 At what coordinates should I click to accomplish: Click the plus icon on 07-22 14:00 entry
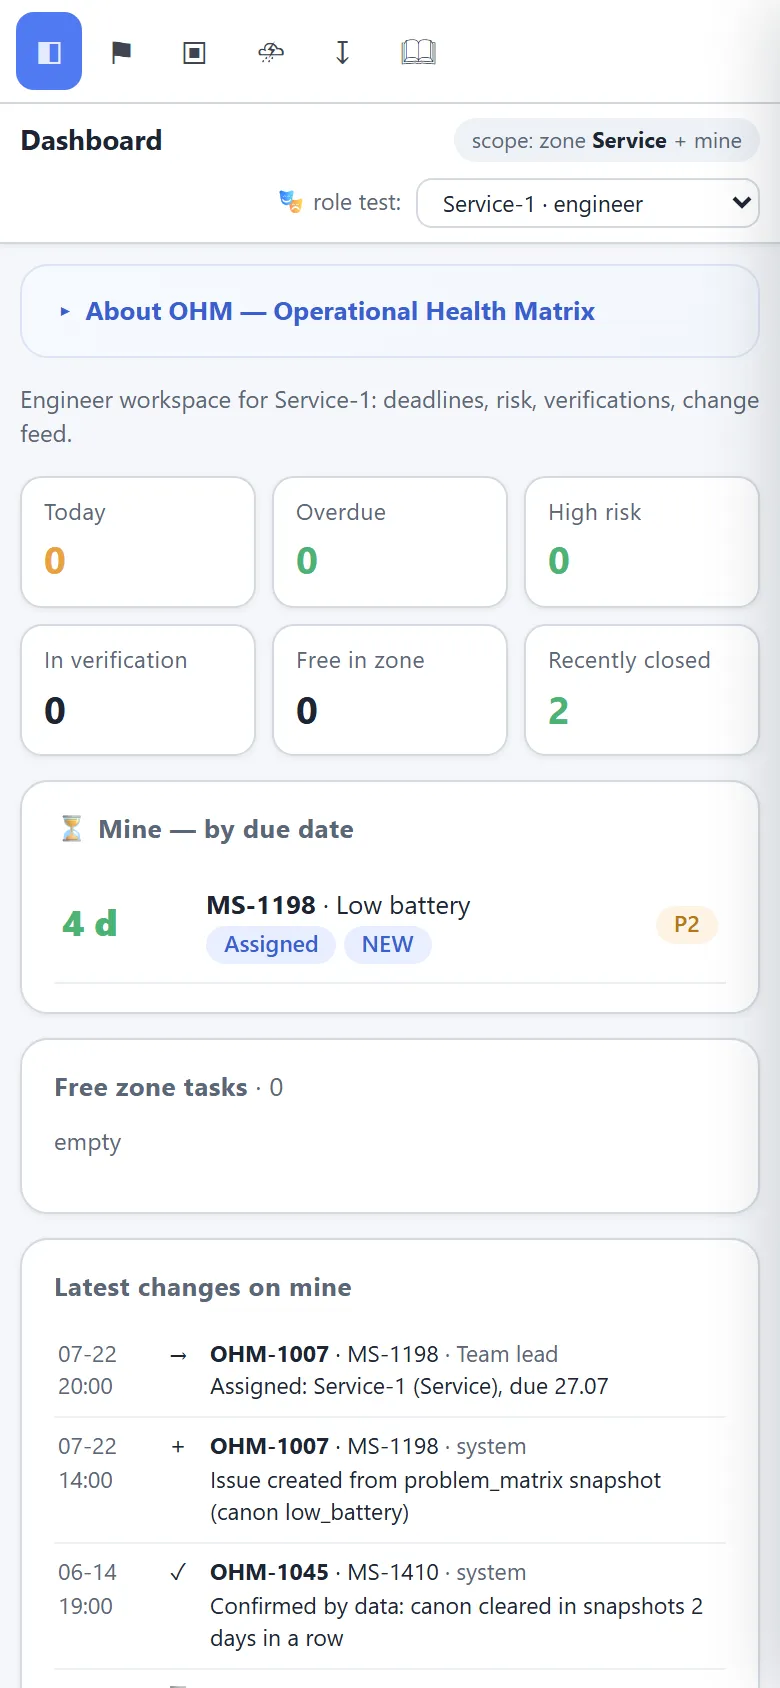point(178,1447)
